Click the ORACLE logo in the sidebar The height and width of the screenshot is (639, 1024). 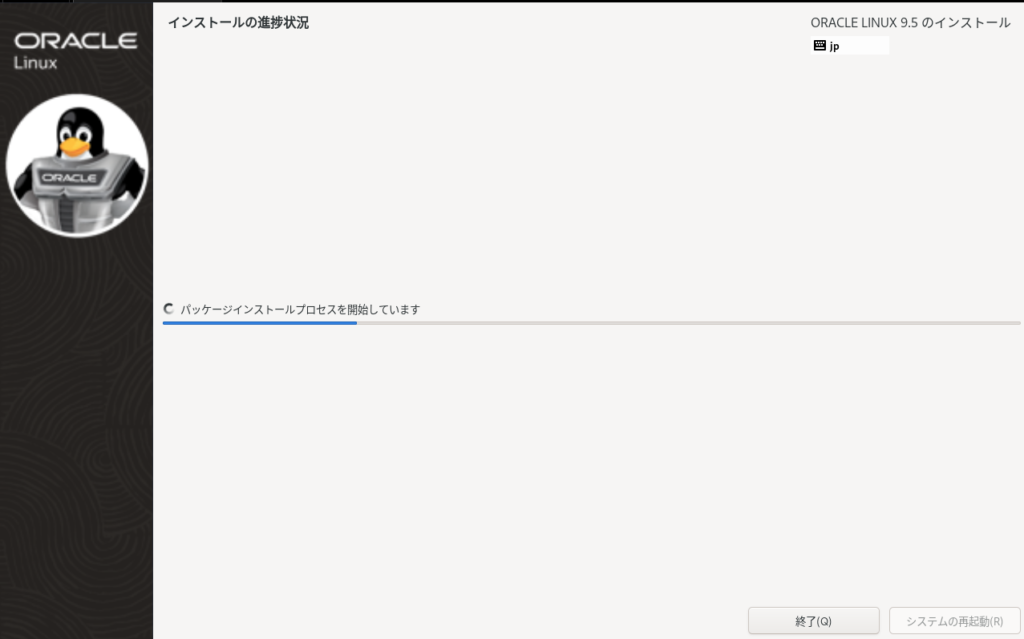pos(76,41)
